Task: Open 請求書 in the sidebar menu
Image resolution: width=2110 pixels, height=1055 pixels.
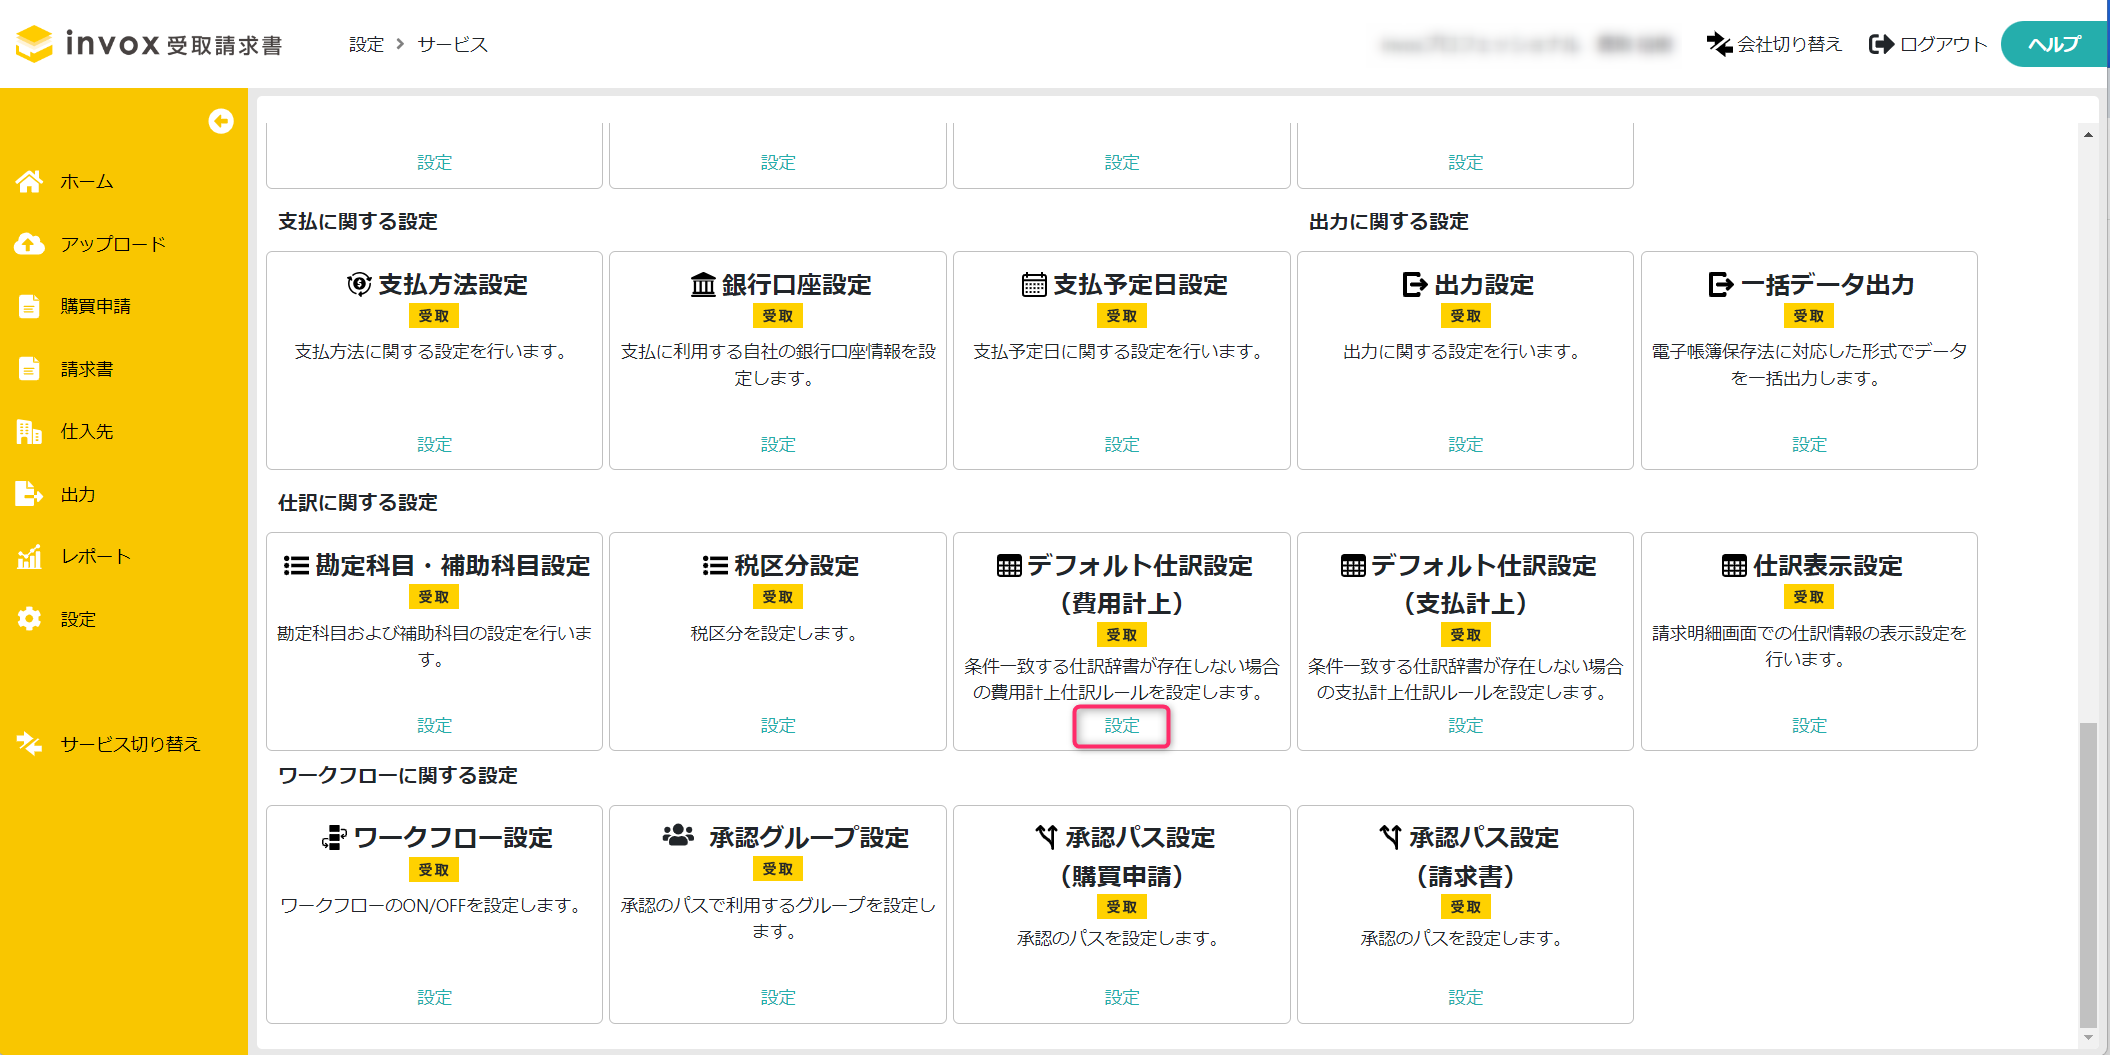Action: click(x=87, y=369)
